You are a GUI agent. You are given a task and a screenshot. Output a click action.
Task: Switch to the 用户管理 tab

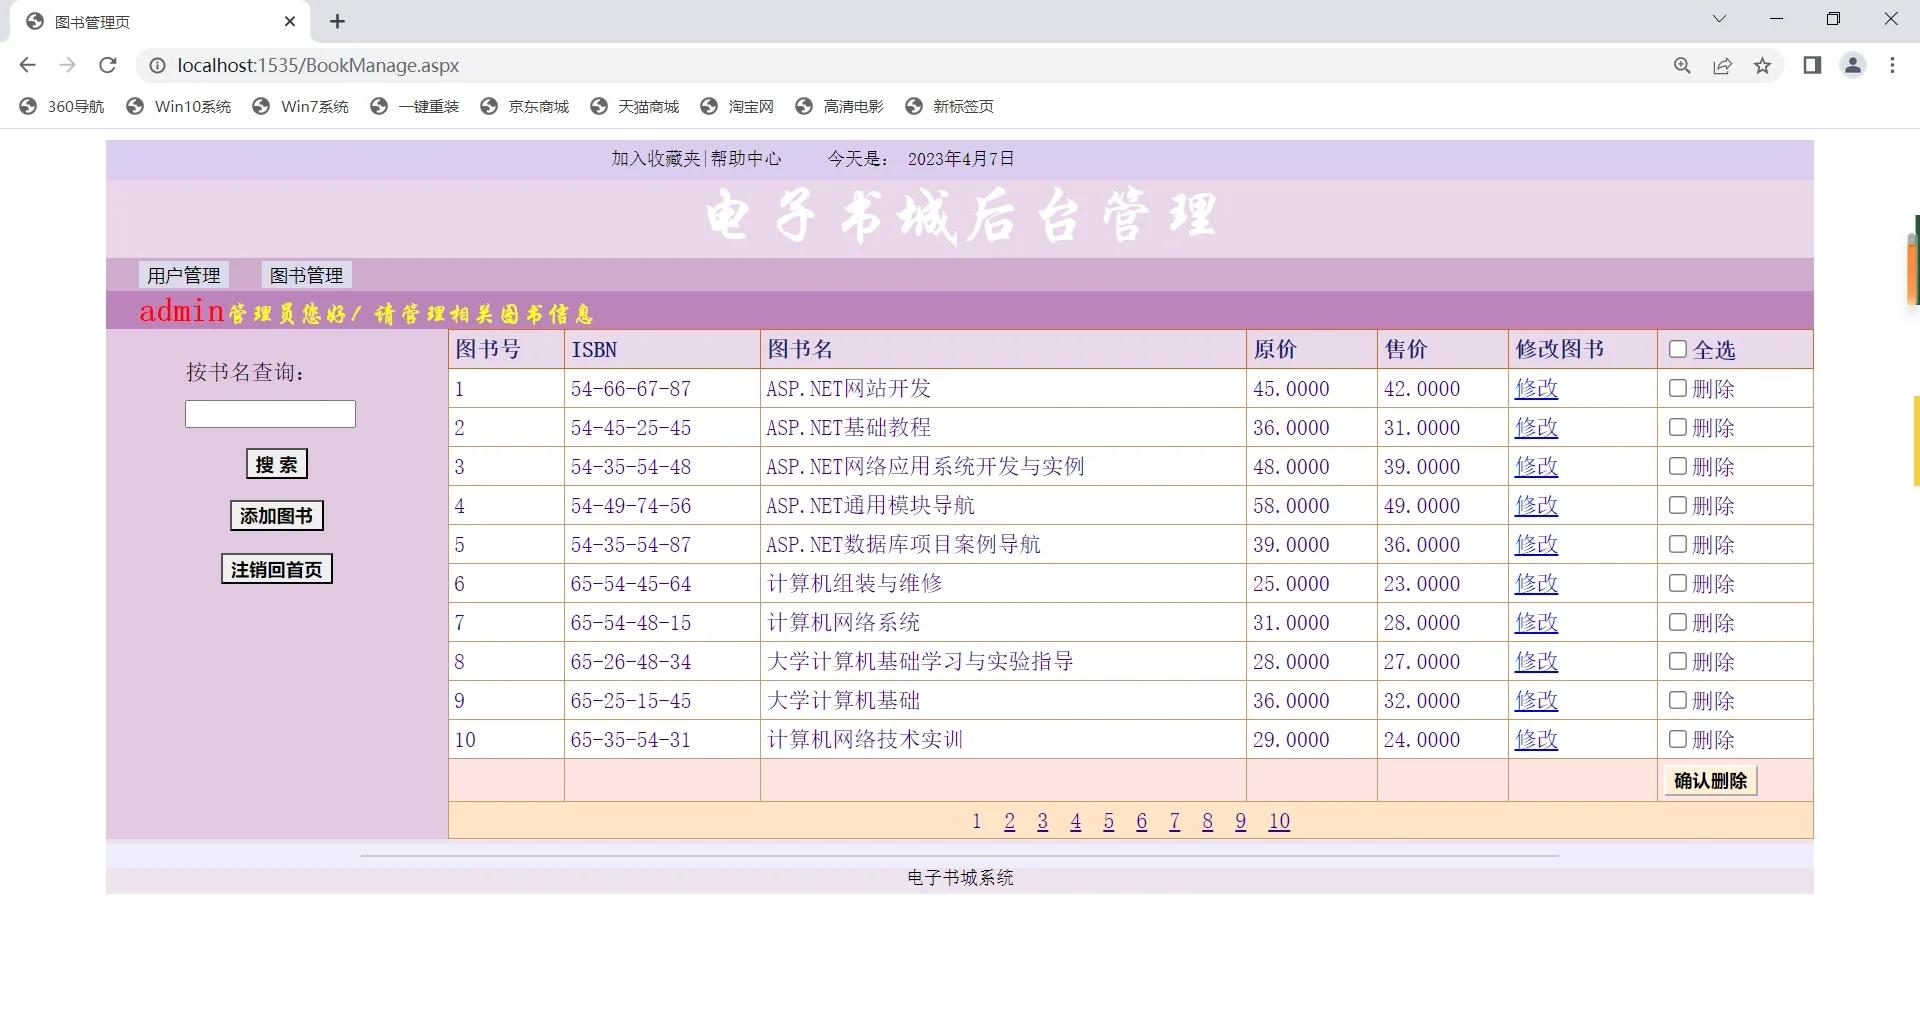pyautogui.click(x=183, y=274)
